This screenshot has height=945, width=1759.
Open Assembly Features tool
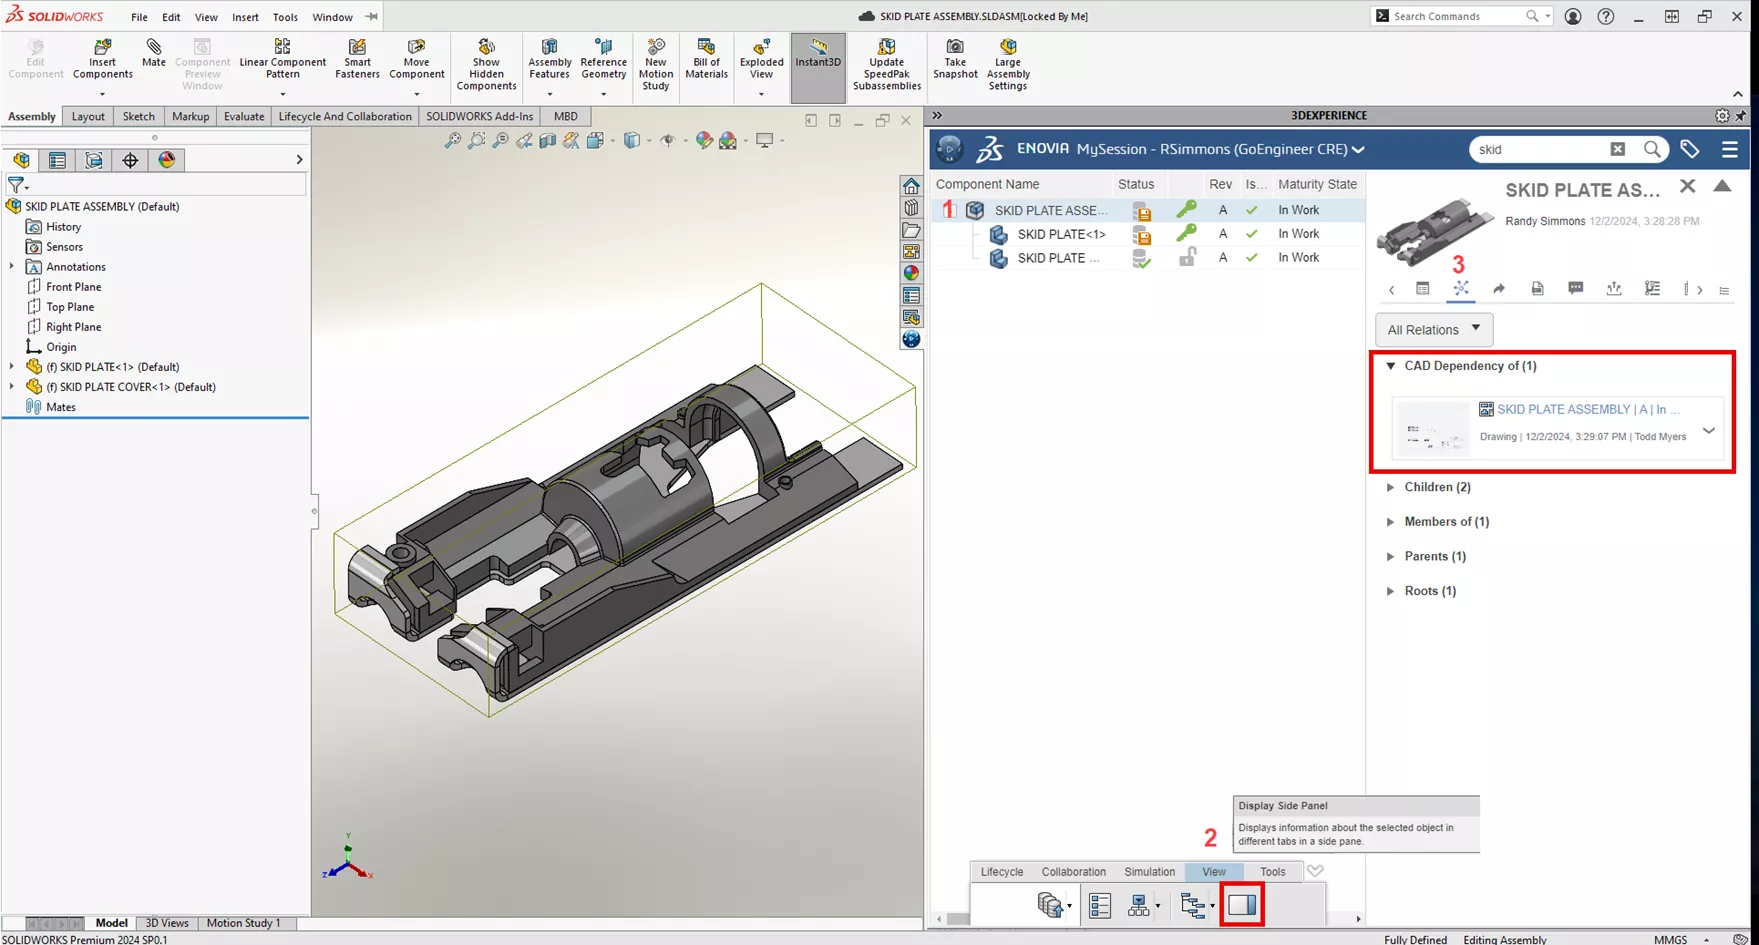pos(549,60)
